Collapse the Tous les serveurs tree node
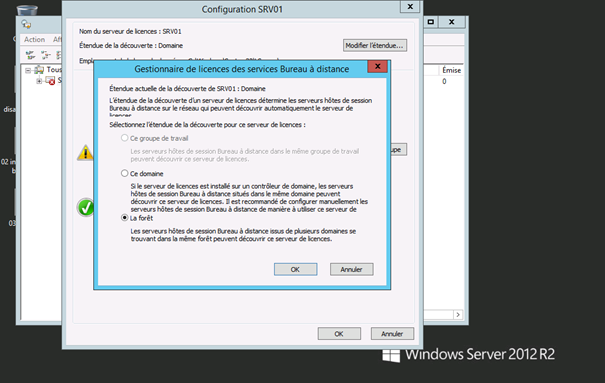Viewport: 605px width, 383px height. coord(28,70)
